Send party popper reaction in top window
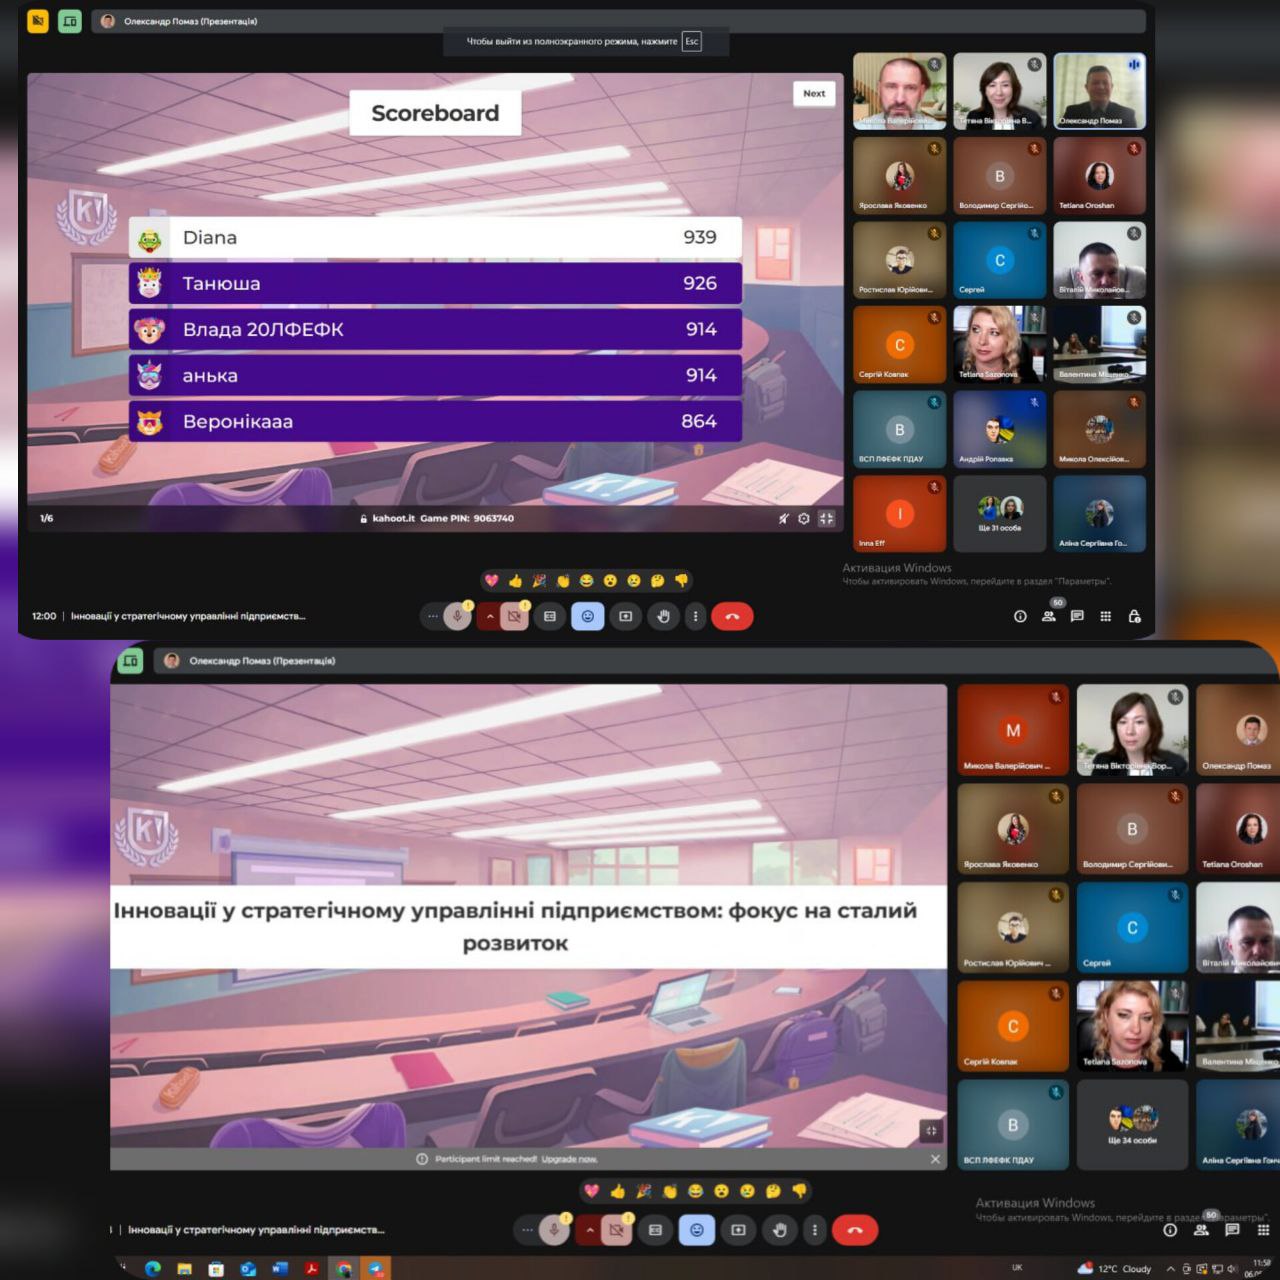Screen dimensions: 1280x1280 tap(539, 581)
